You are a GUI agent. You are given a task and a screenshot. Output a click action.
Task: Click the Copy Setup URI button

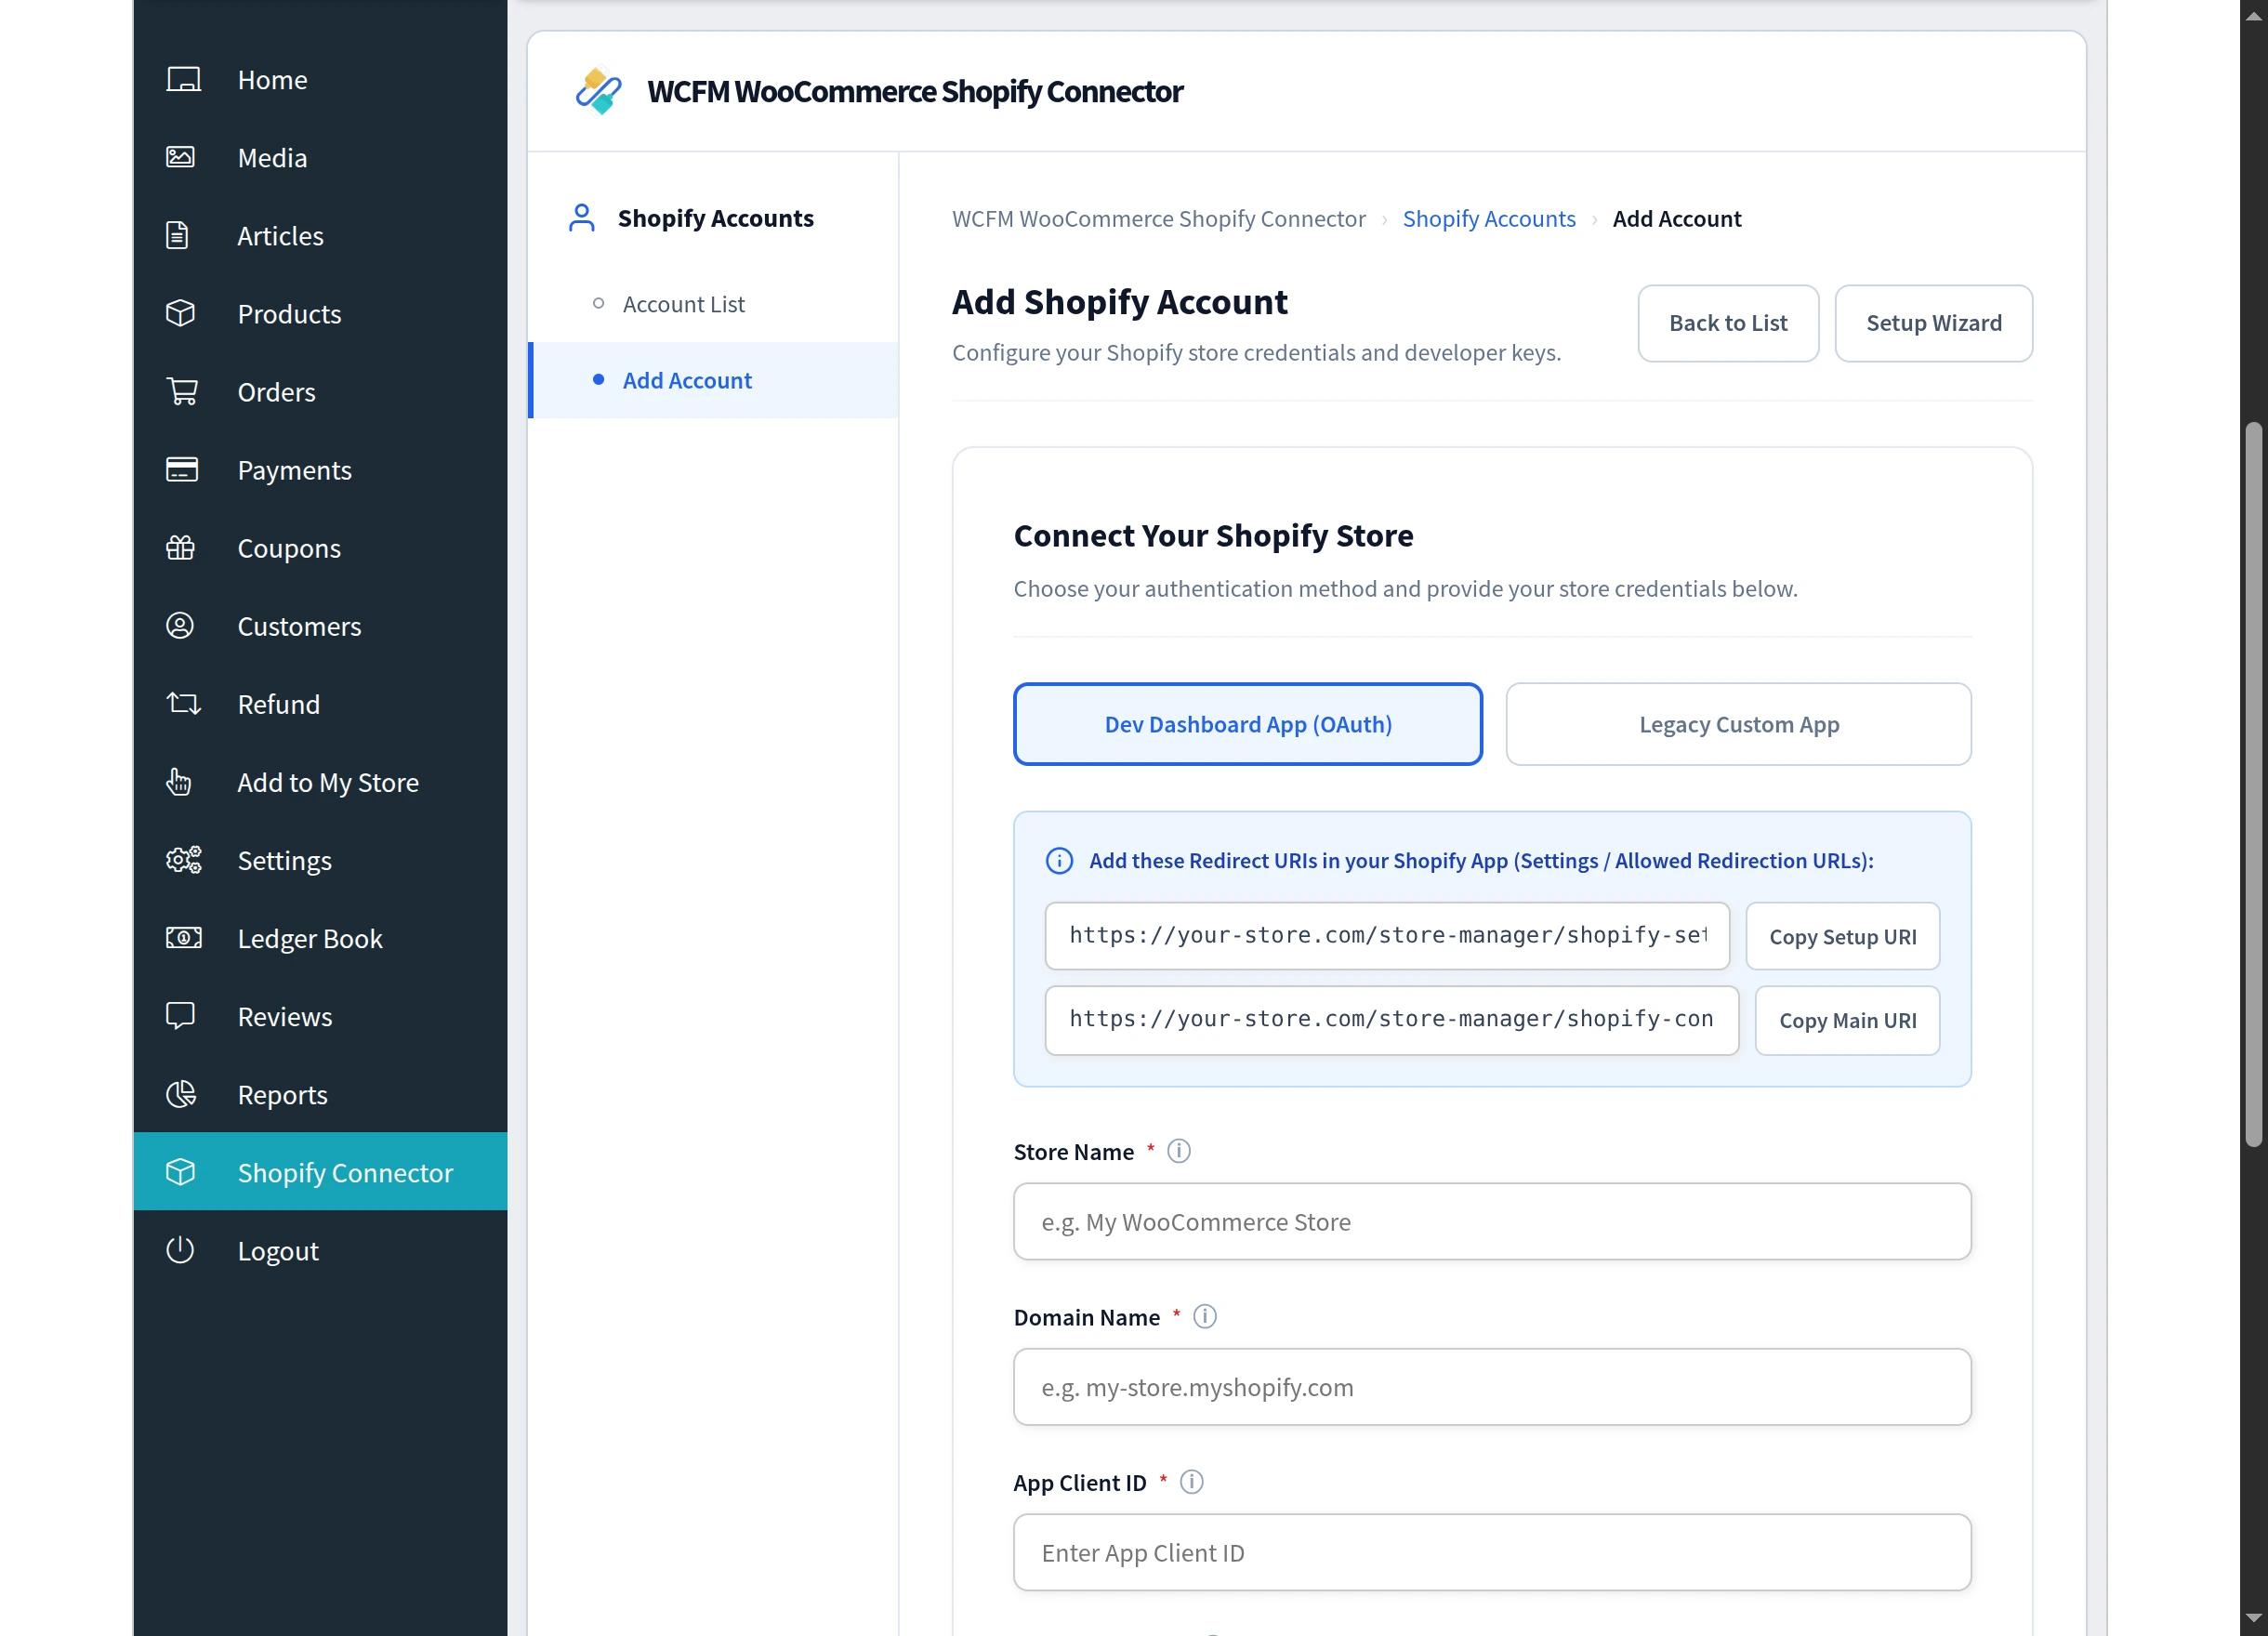(1842, 936)
